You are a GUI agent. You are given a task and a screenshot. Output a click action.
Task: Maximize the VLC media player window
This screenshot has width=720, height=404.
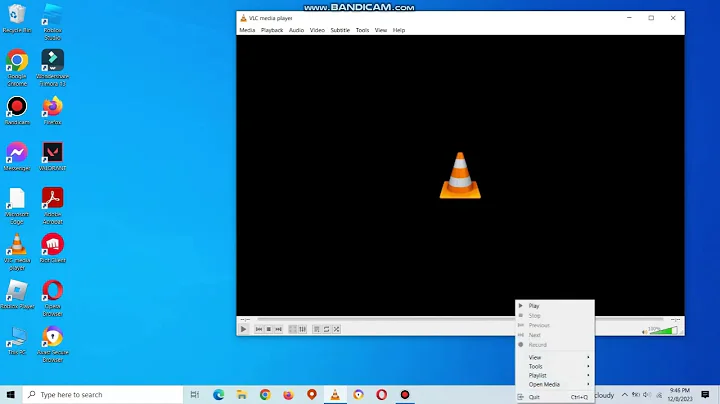click(651, 18)
